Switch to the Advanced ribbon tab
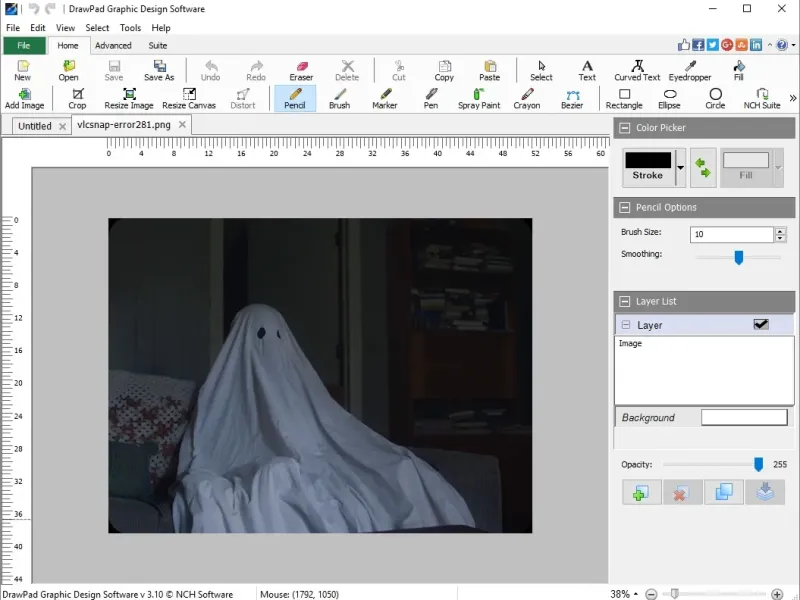Image resolution: width=800 pixels, height=600 pixels. coord(113,45)
